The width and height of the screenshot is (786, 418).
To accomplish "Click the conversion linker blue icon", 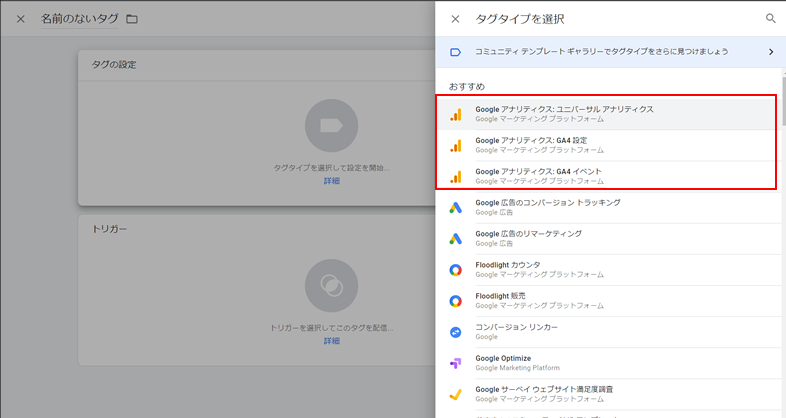I will pyautogui.click(x=456, y=332).
